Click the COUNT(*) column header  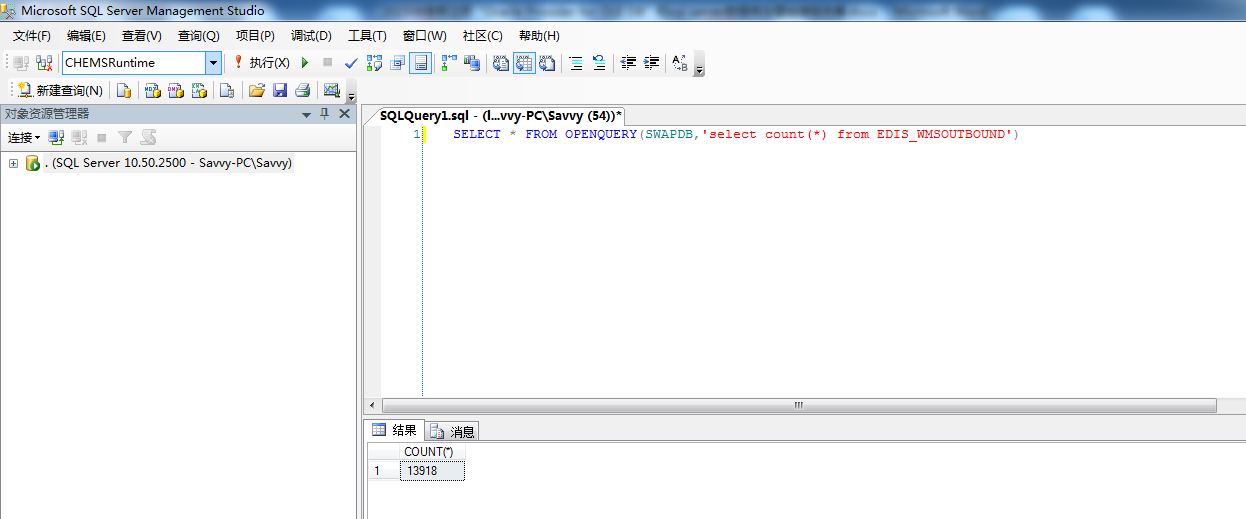[431, 452]
